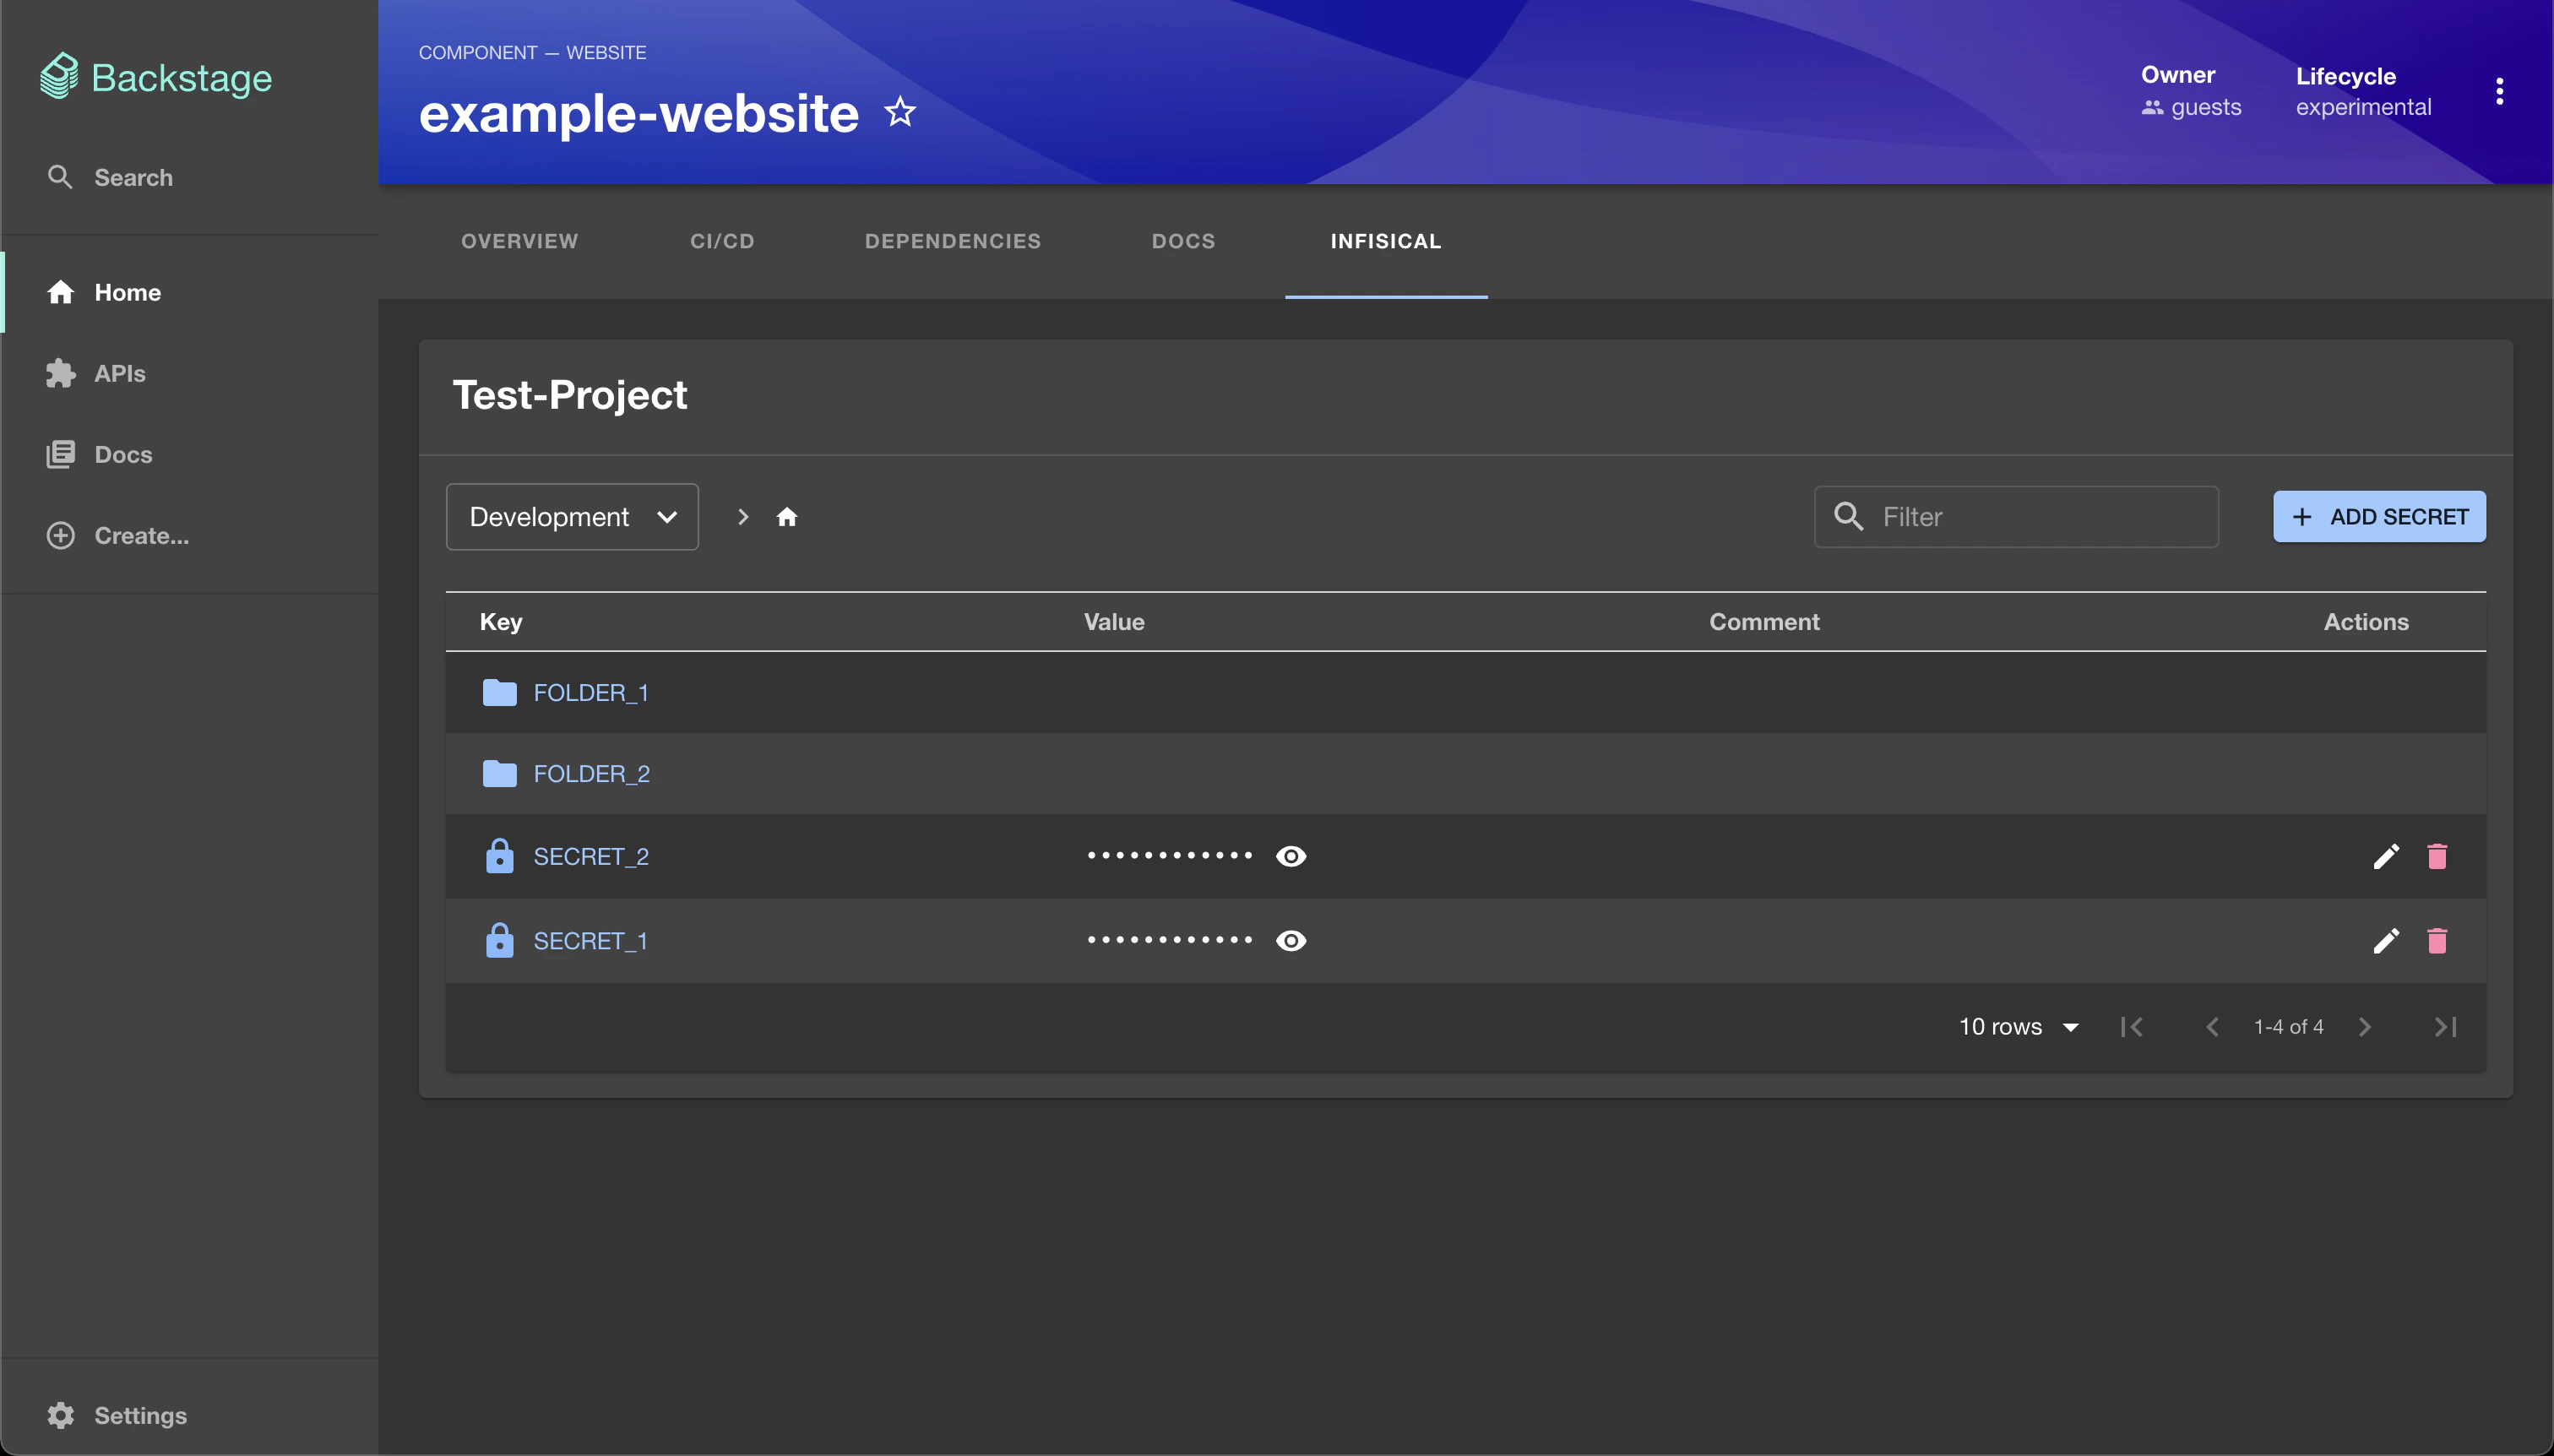Open the FOLDER_2 folder
2554x1456 pixels.
(591, 774)
